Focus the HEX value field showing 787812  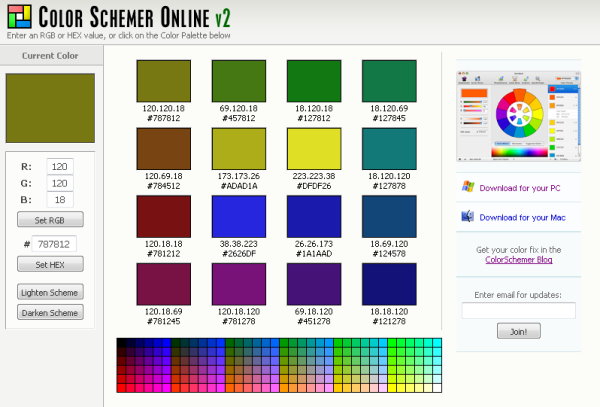(x=54, y=244)
